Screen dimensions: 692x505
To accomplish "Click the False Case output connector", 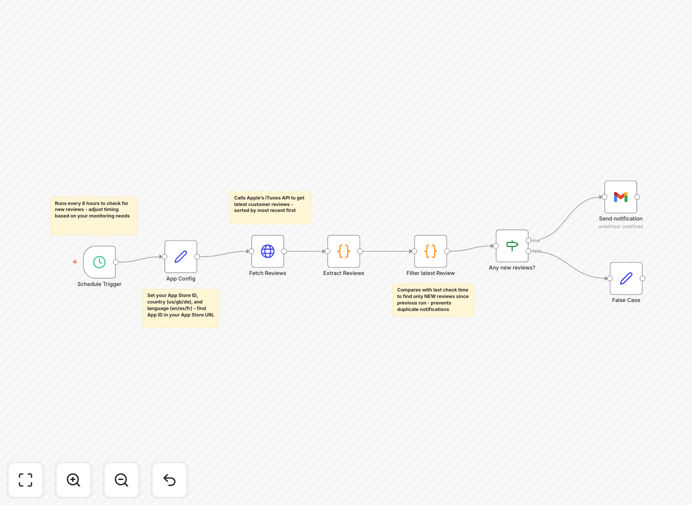I will (x=643, y=279).
